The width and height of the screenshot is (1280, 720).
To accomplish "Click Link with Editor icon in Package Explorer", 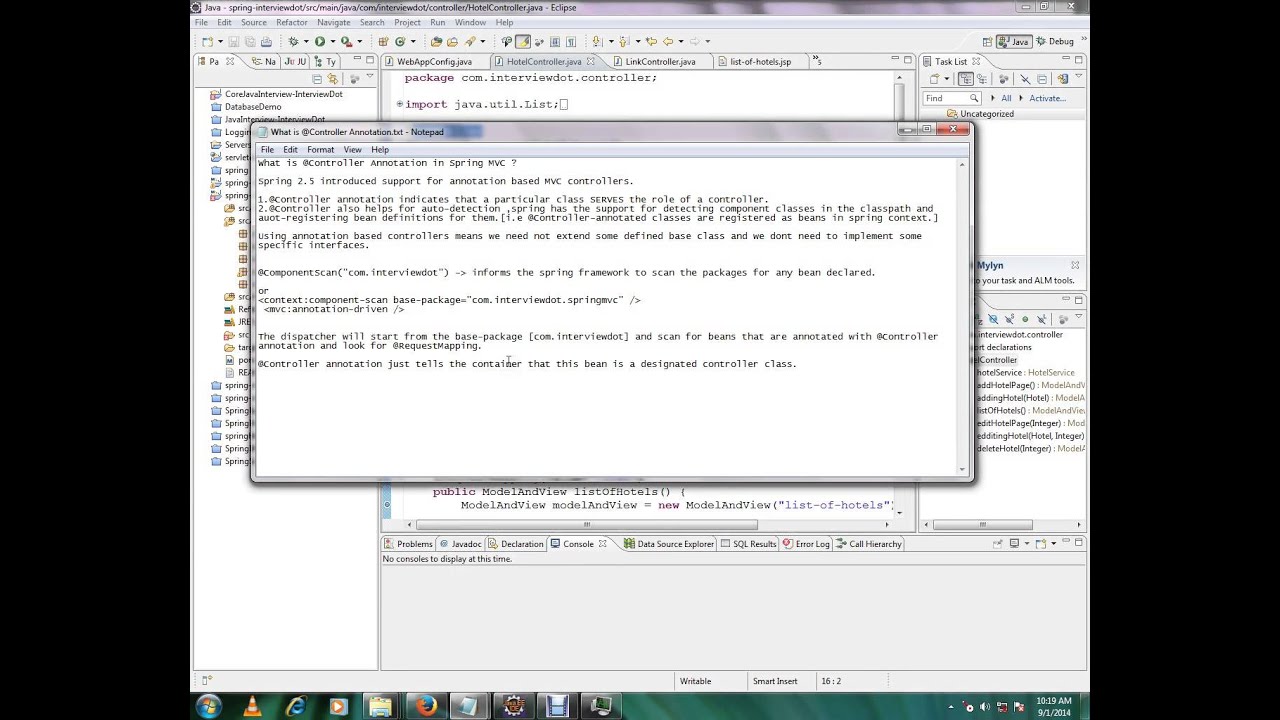I will point(333,78).
